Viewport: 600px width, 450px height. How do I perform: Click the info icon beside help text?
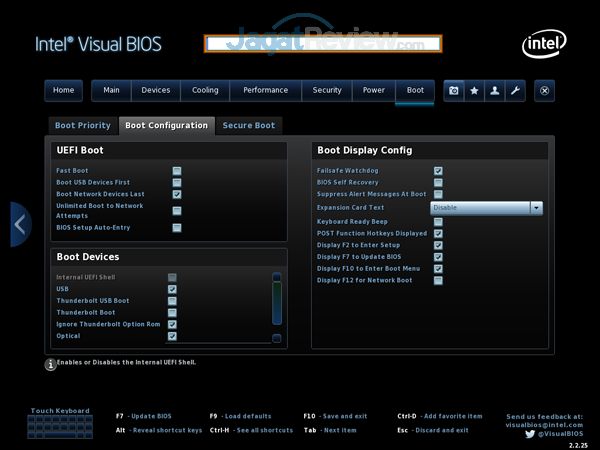(x=50, y=365)
